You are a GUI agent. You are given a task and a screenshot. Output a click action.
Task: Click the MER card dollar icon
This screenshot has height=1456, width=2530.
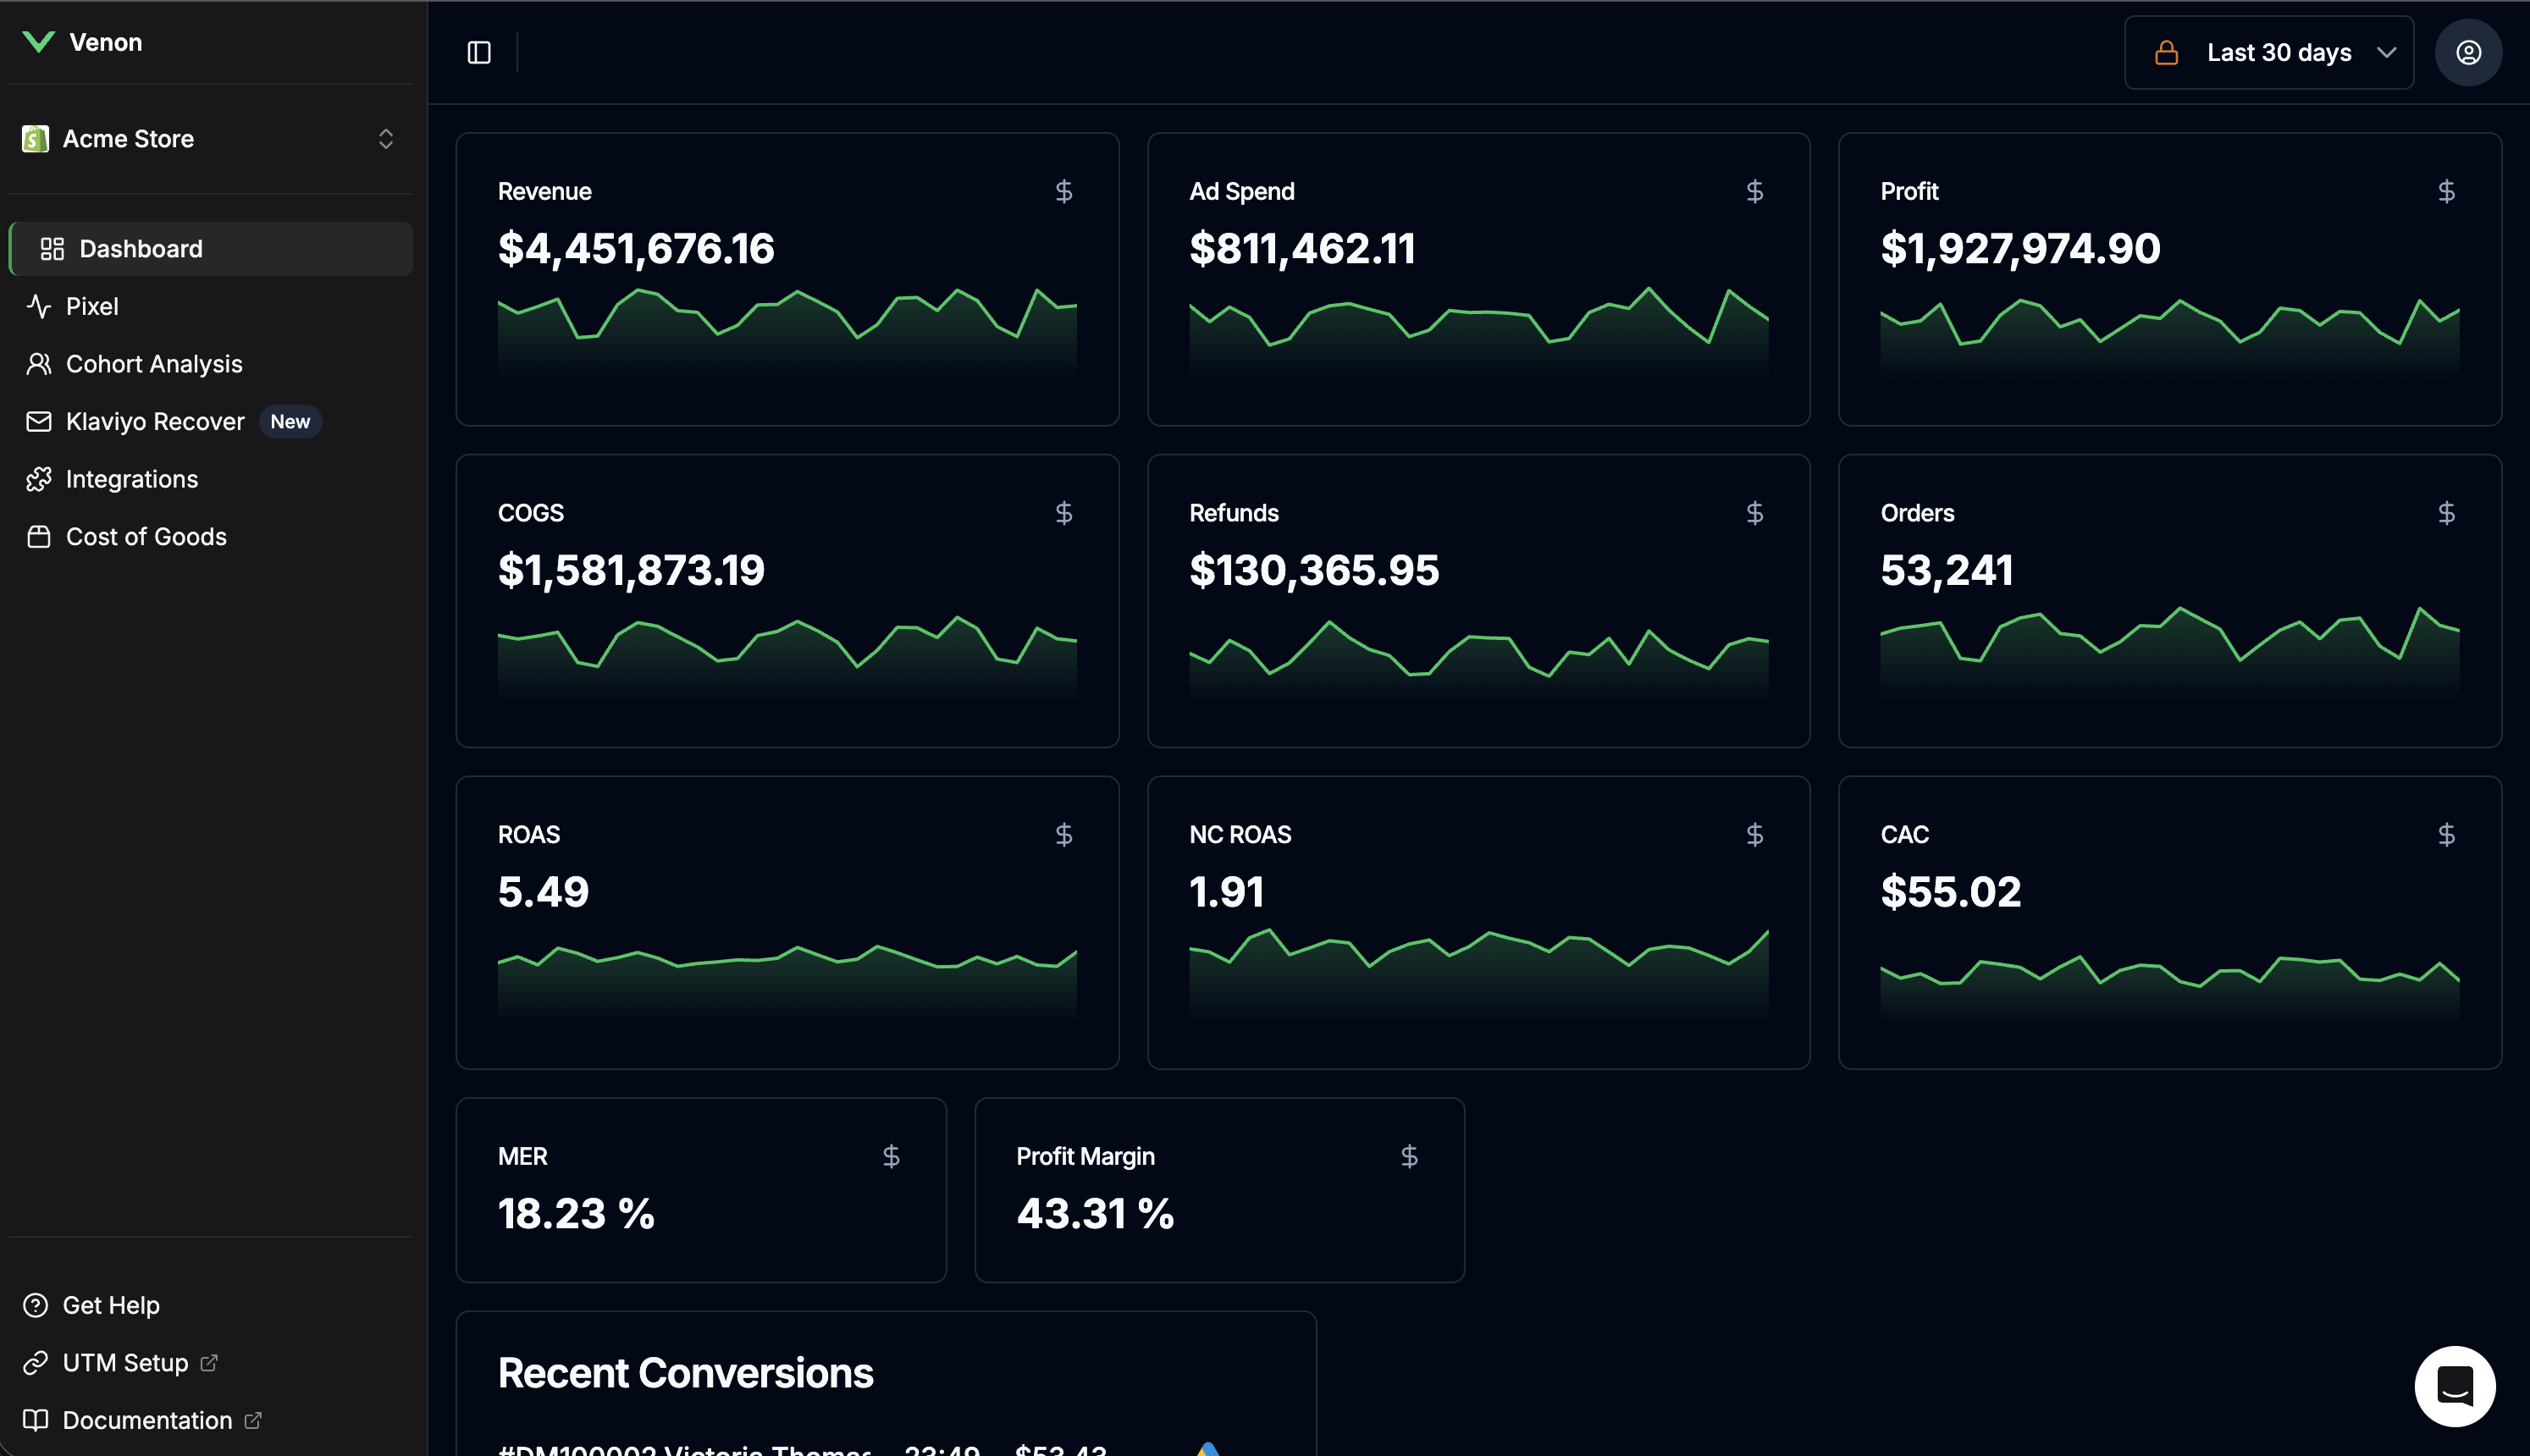click(x=891, y=1156)
